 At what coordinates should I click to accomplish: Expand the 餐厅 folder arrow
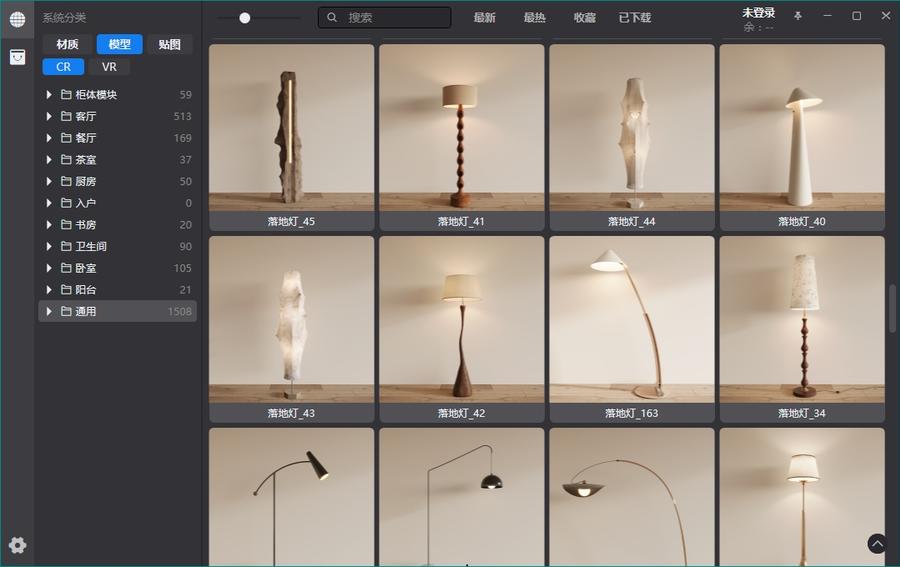49,138
